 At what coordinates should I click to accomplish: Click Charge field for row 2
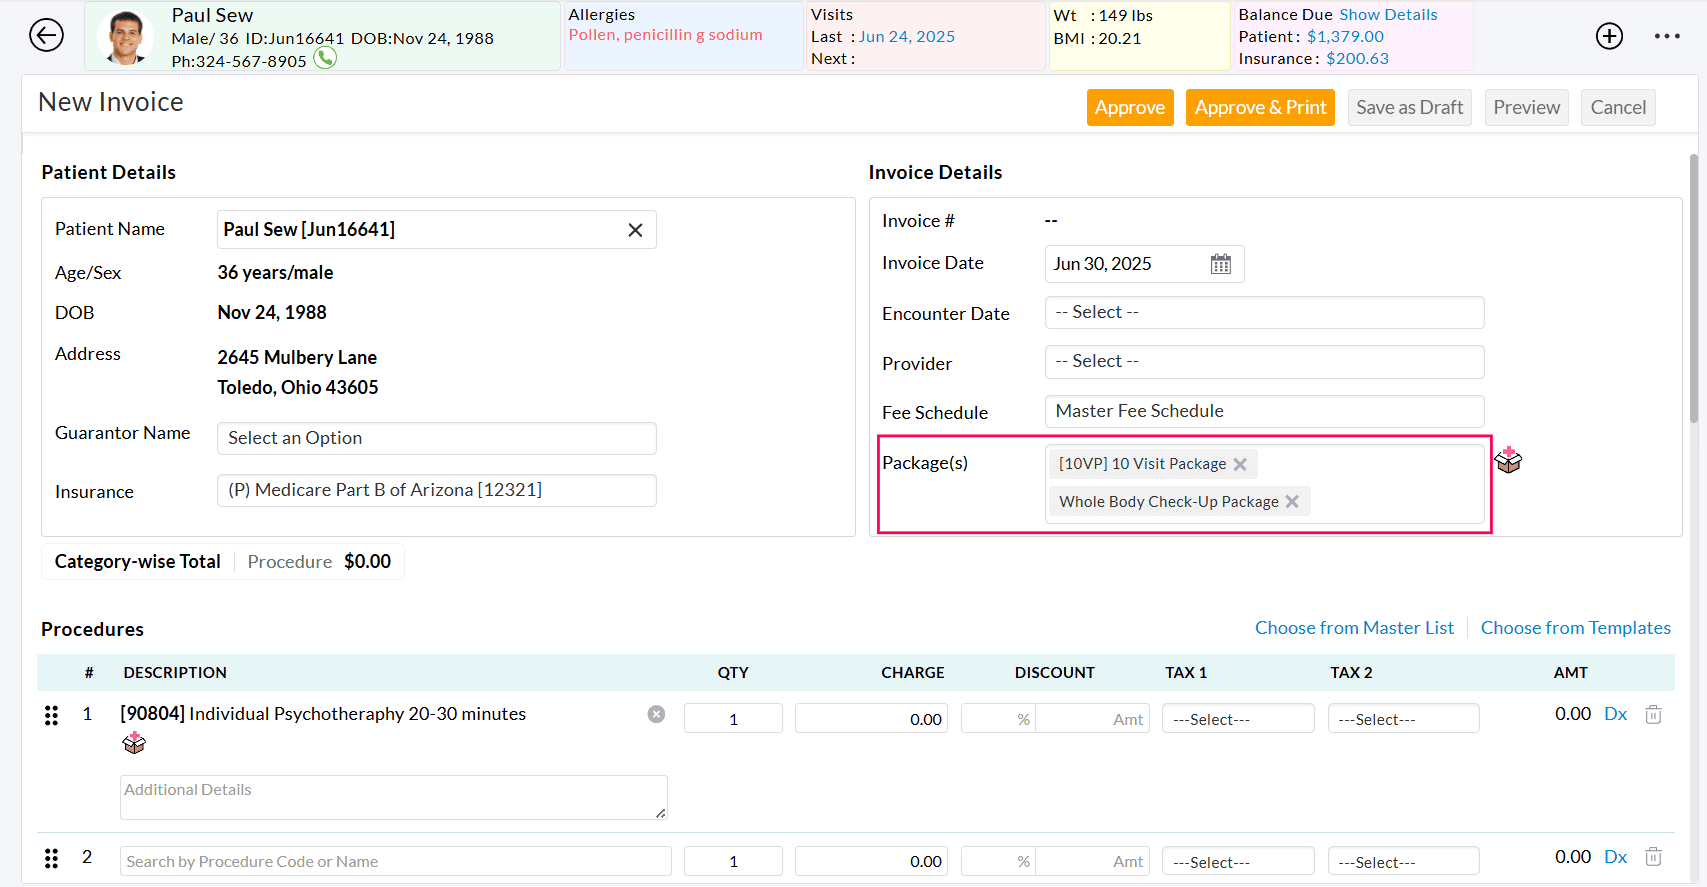click(871, 862)
